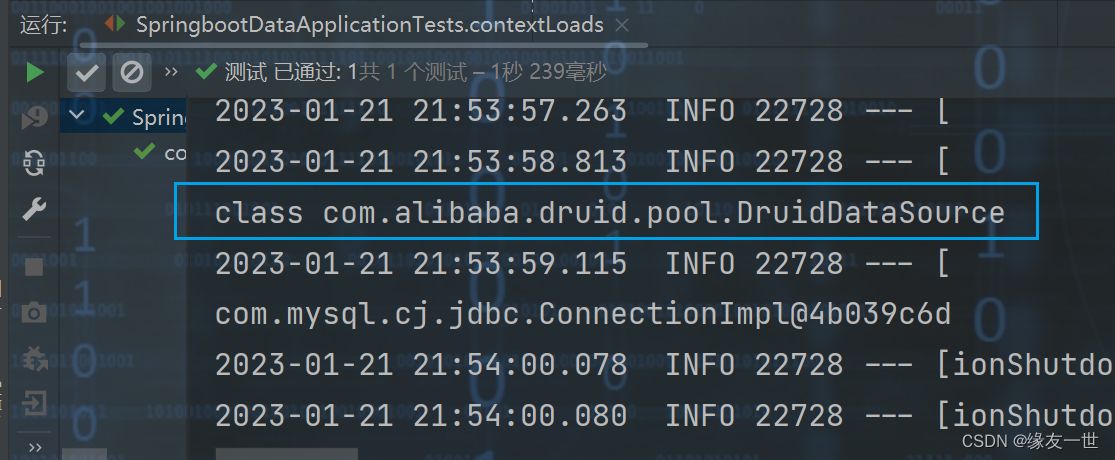Click the 运行 Run panel label
The width and height of the screenshot is (1115, 460).
(44, 24)
